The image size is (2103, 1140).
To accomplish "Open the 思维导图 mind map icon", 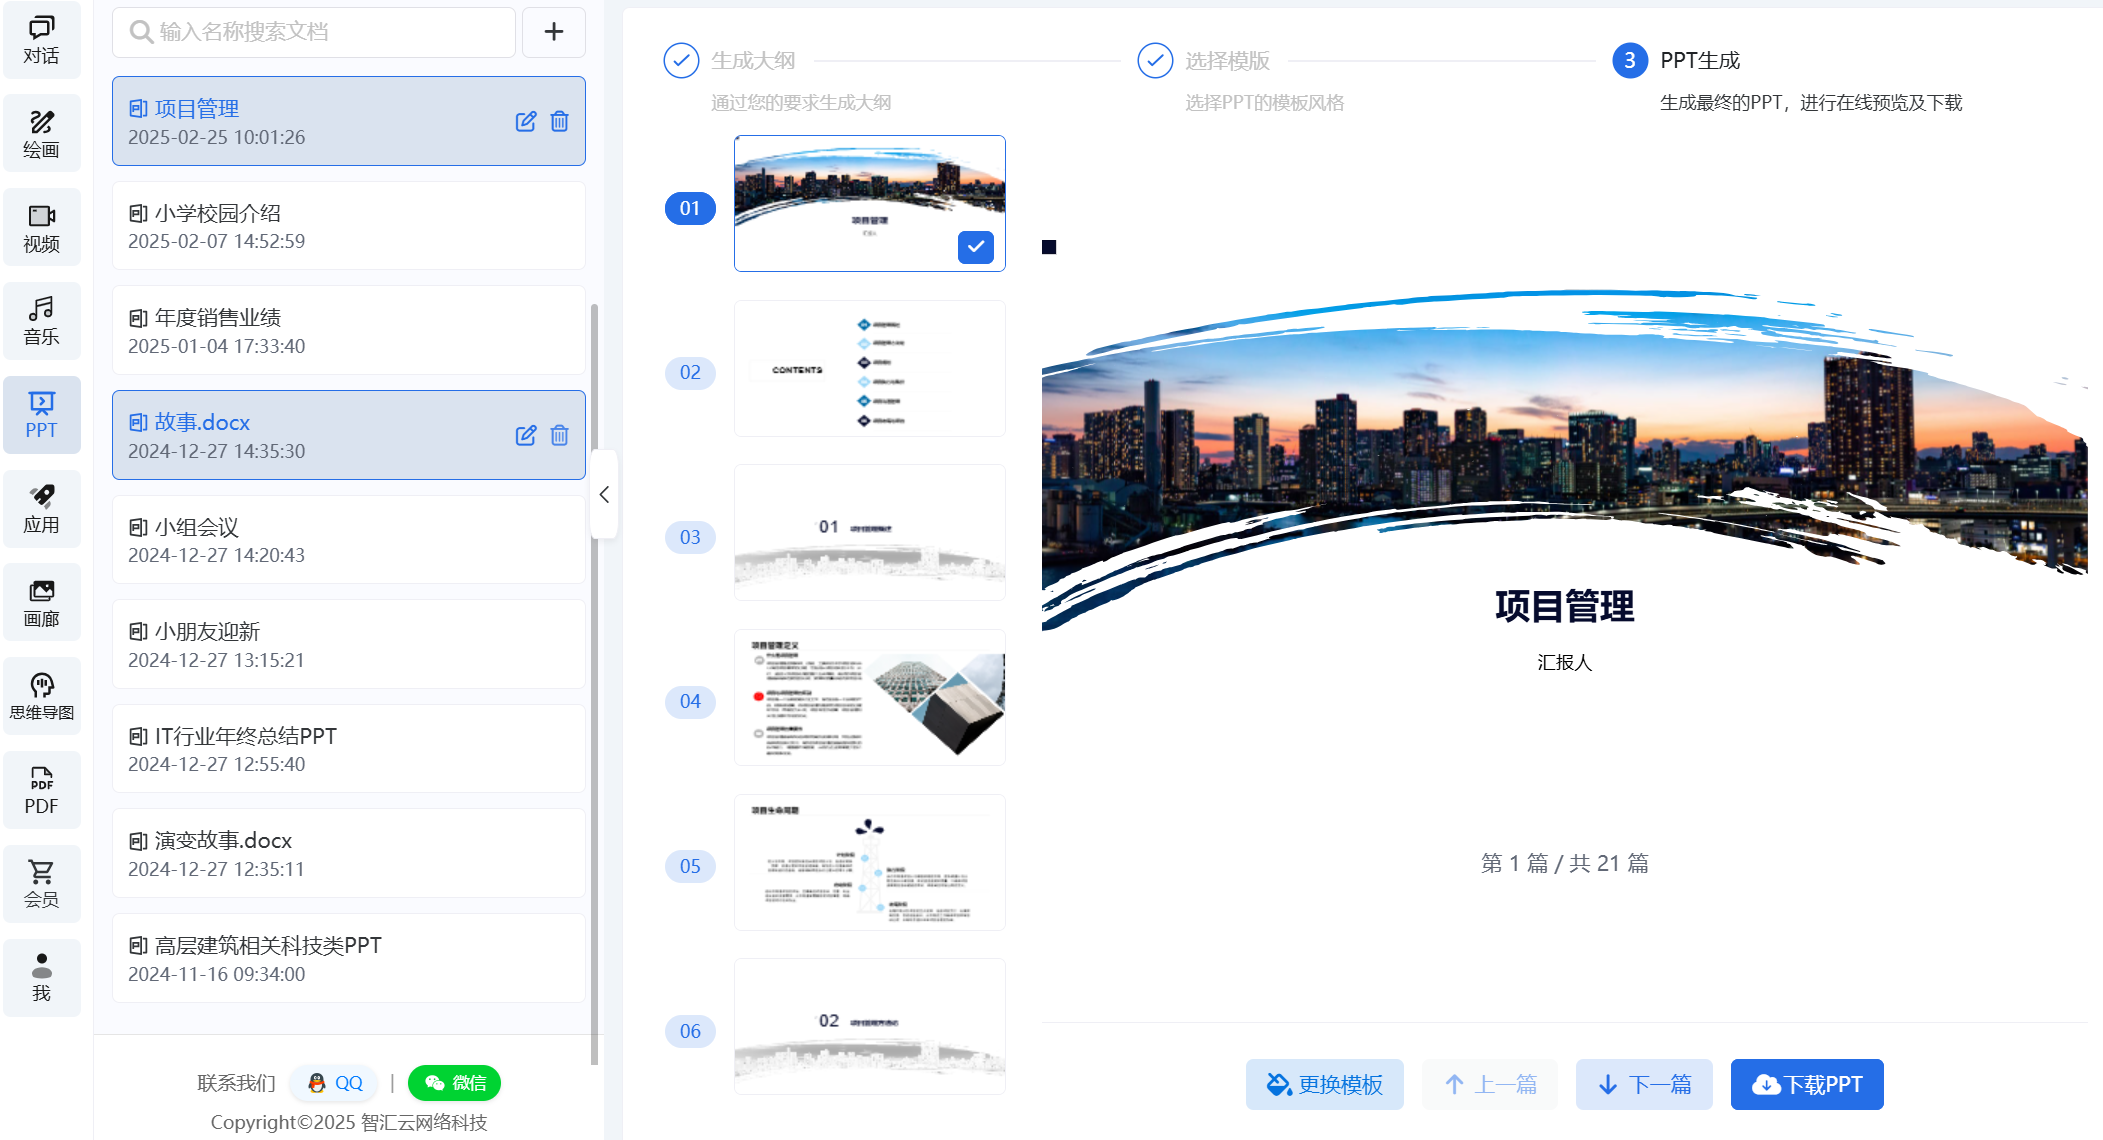I will point(41,695).
